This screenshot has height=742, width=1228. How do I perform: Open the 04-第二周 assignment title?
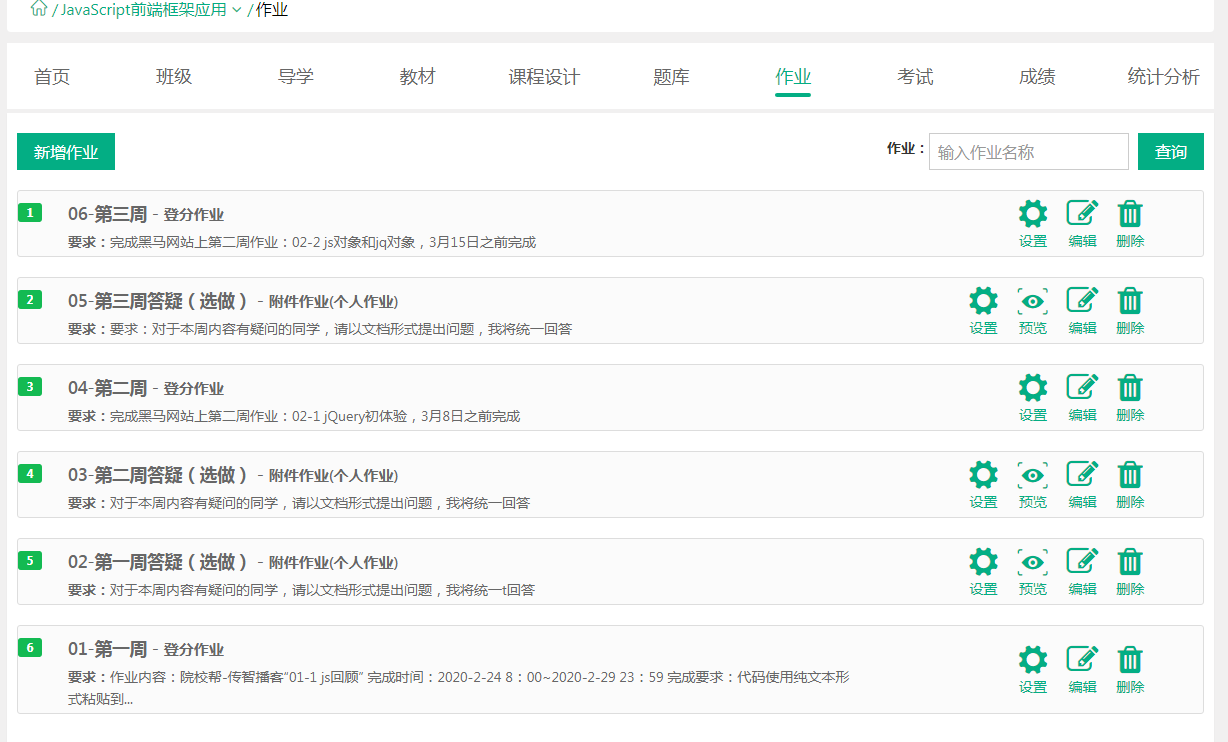108,388
